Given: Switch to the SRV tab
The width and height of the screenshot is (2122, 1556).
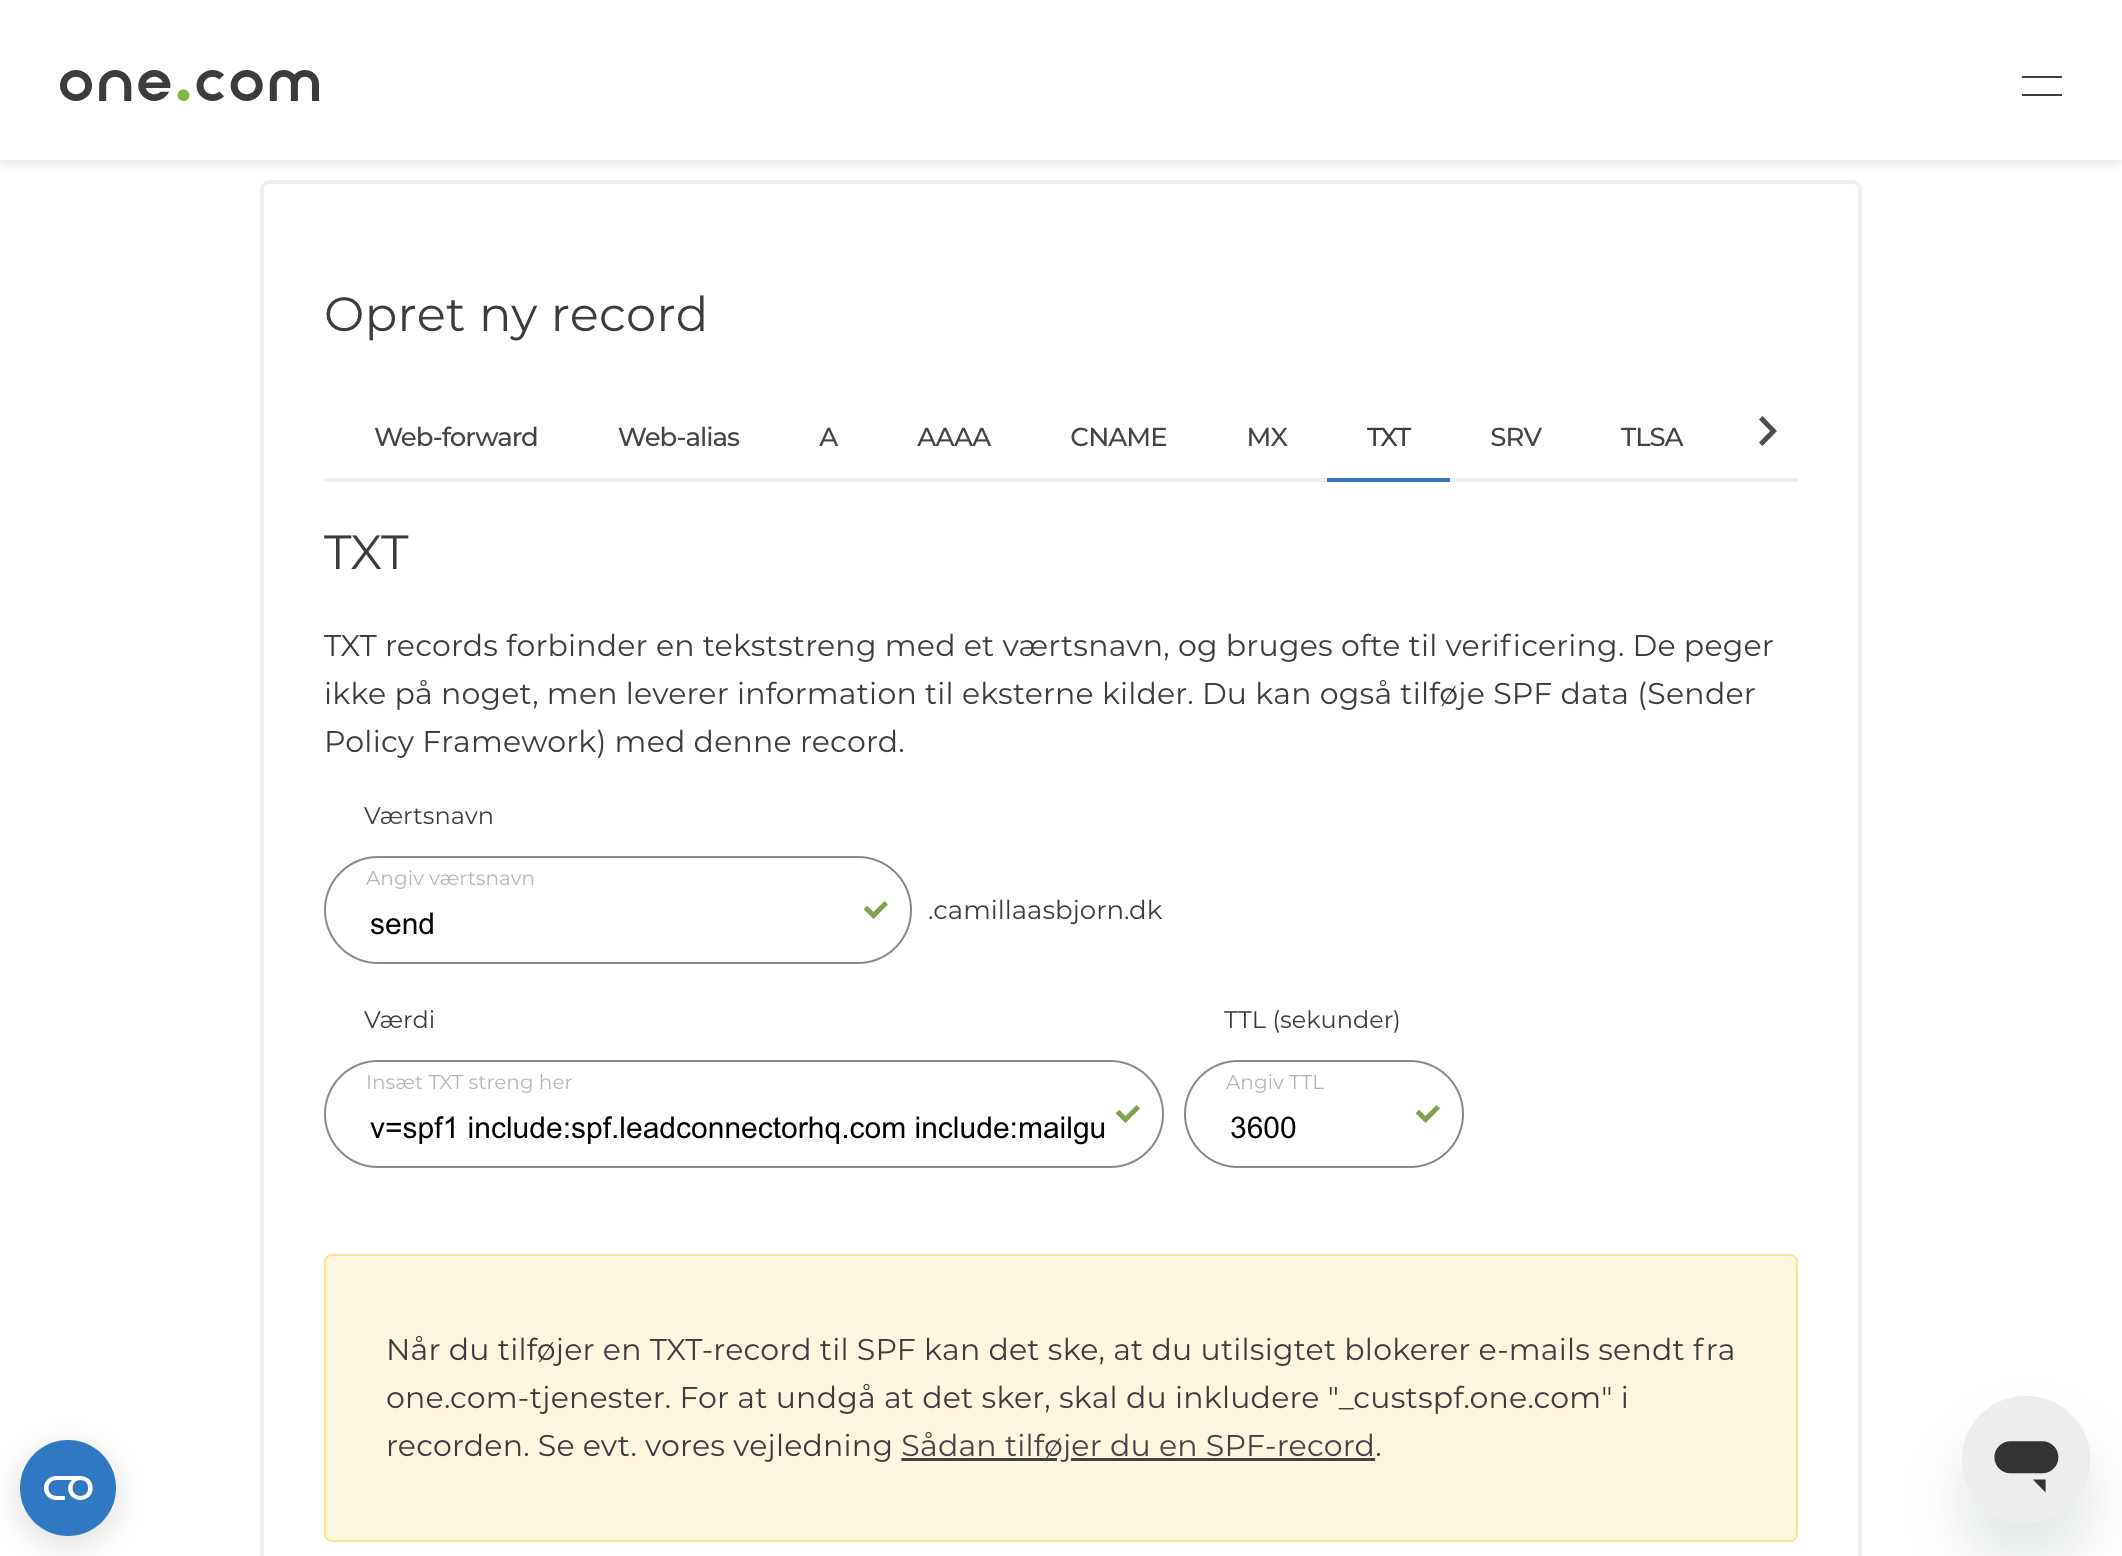Looking at the screenshot, I should click(x=1515, y=437).
